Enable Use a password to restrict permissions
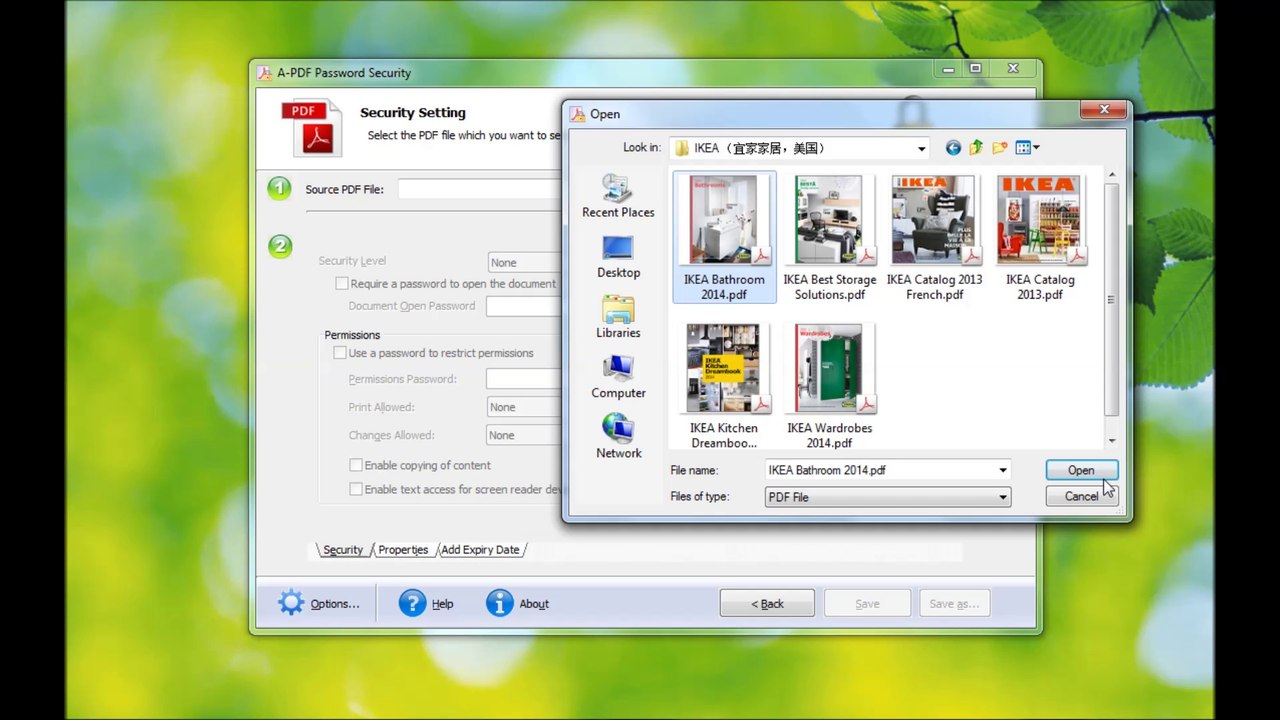1280x720 pixels. pyautogui.click(x=341, y=353)
